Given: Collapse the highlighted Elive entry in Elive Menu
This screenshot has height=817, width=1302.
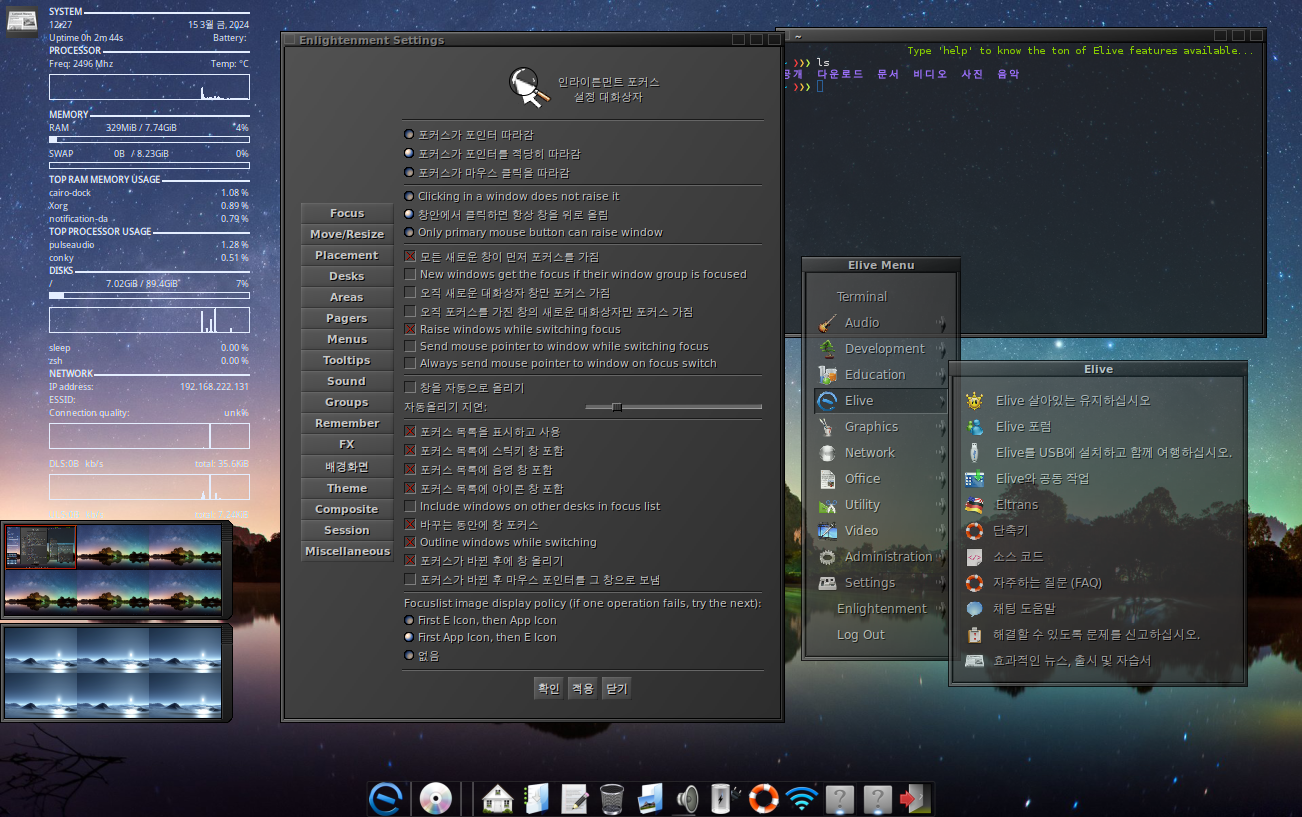Looking at the screenshot, I should 881,401.
